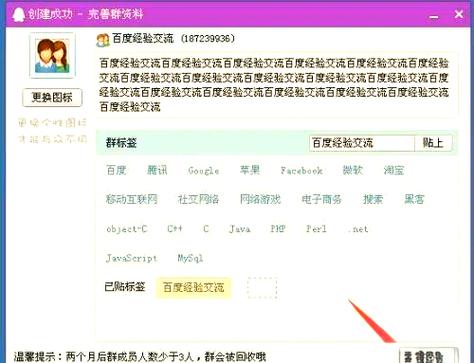The width and height of the screenshot is (474, 363).
Task: Select the JavaScript tag
Action: tap(131, 258)
